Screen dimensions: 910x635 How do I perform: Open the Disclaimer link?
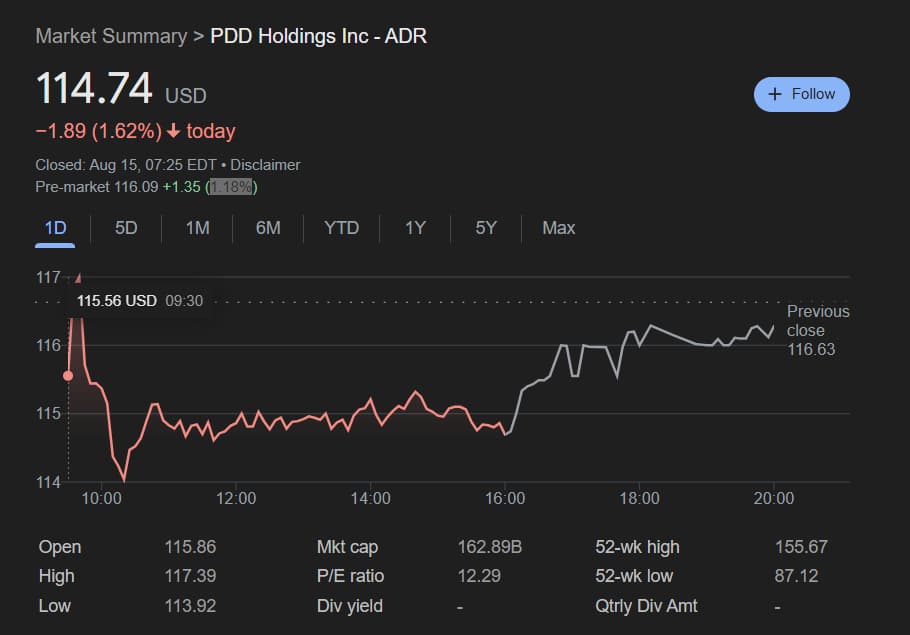click(265, 165)
